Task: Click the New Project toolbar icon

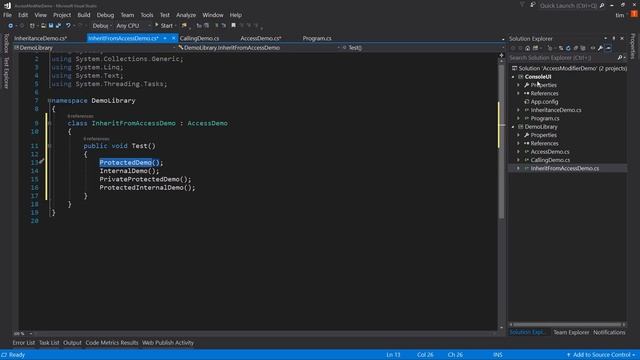Action: pos(32,26)
